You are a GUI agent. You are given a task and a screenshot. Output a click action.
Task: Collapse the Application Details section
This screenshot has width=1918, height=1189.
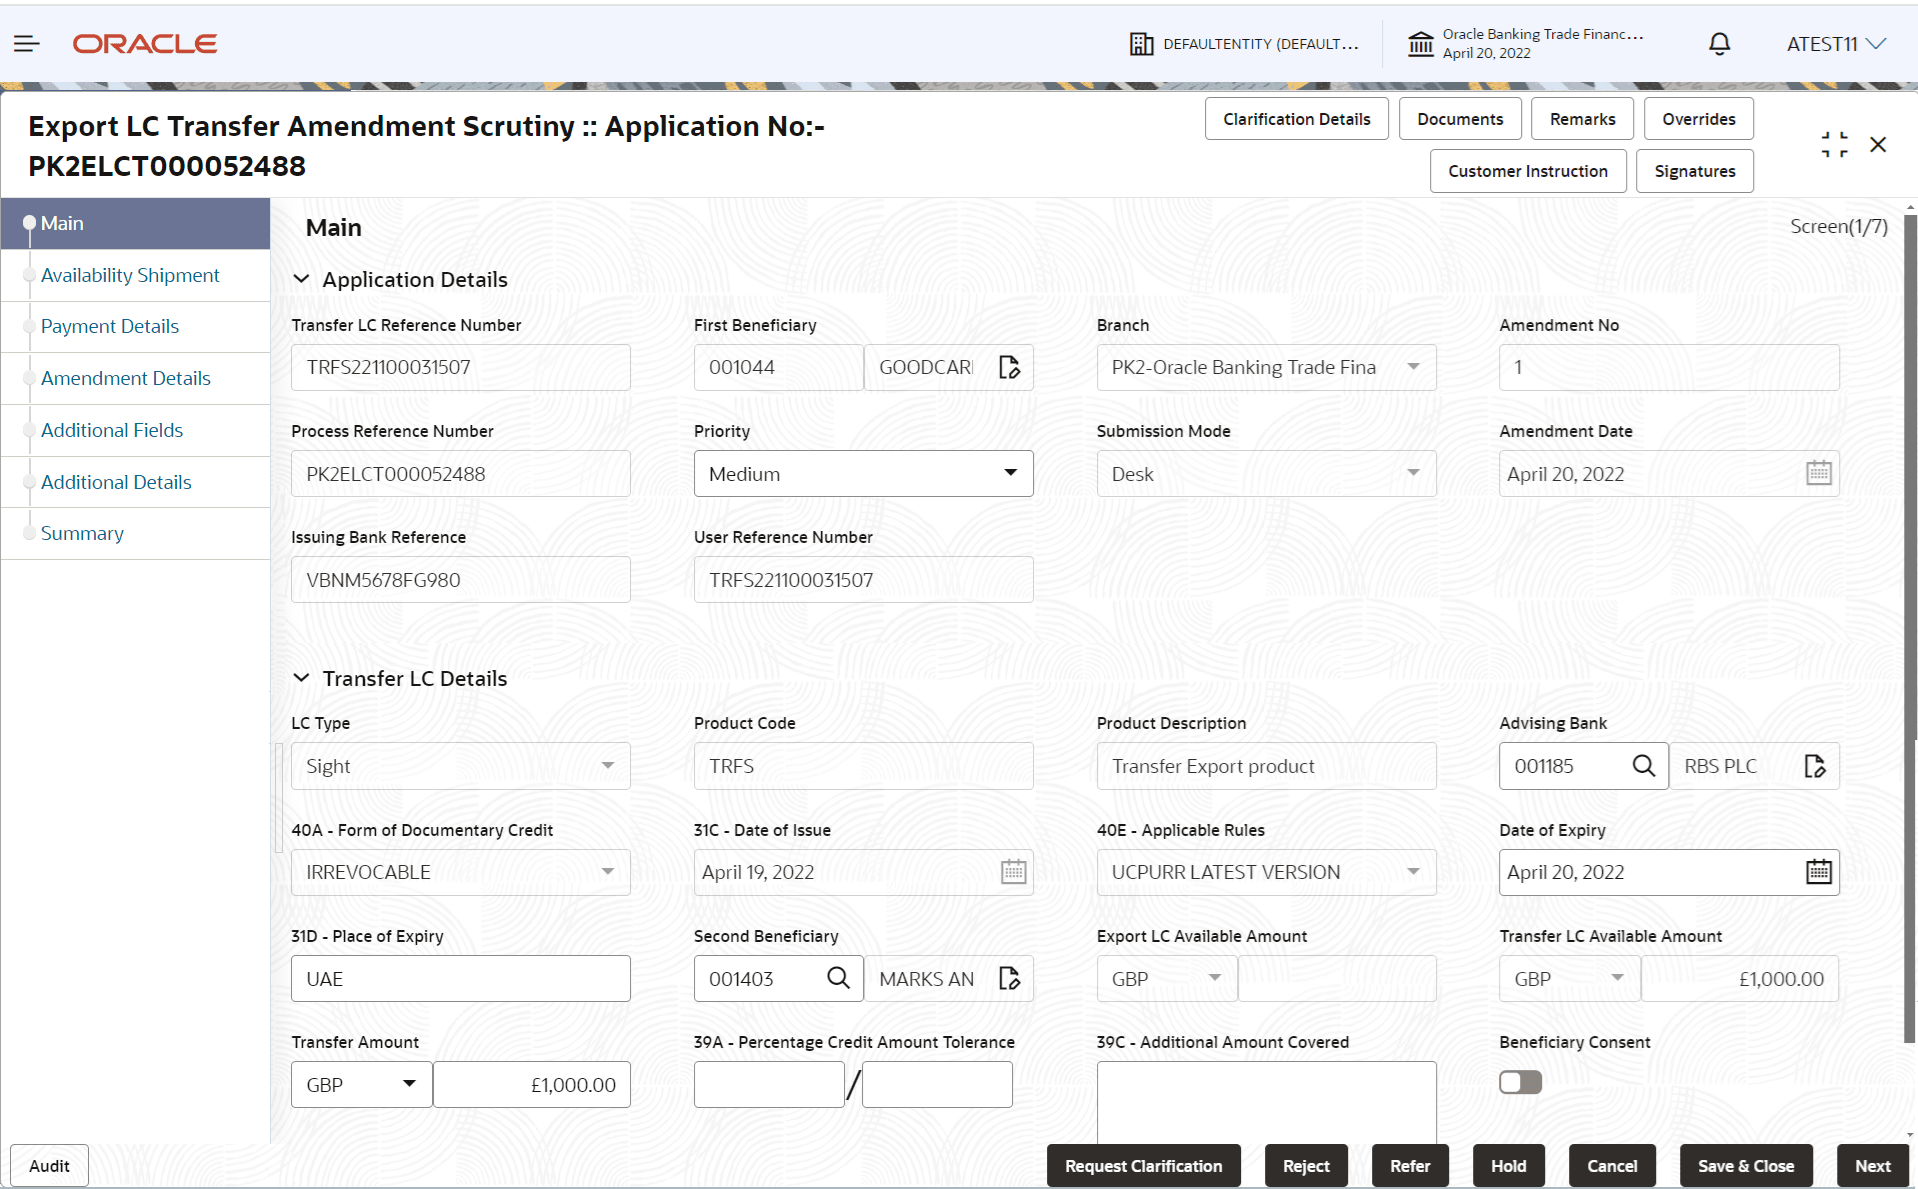pos(302,279)
